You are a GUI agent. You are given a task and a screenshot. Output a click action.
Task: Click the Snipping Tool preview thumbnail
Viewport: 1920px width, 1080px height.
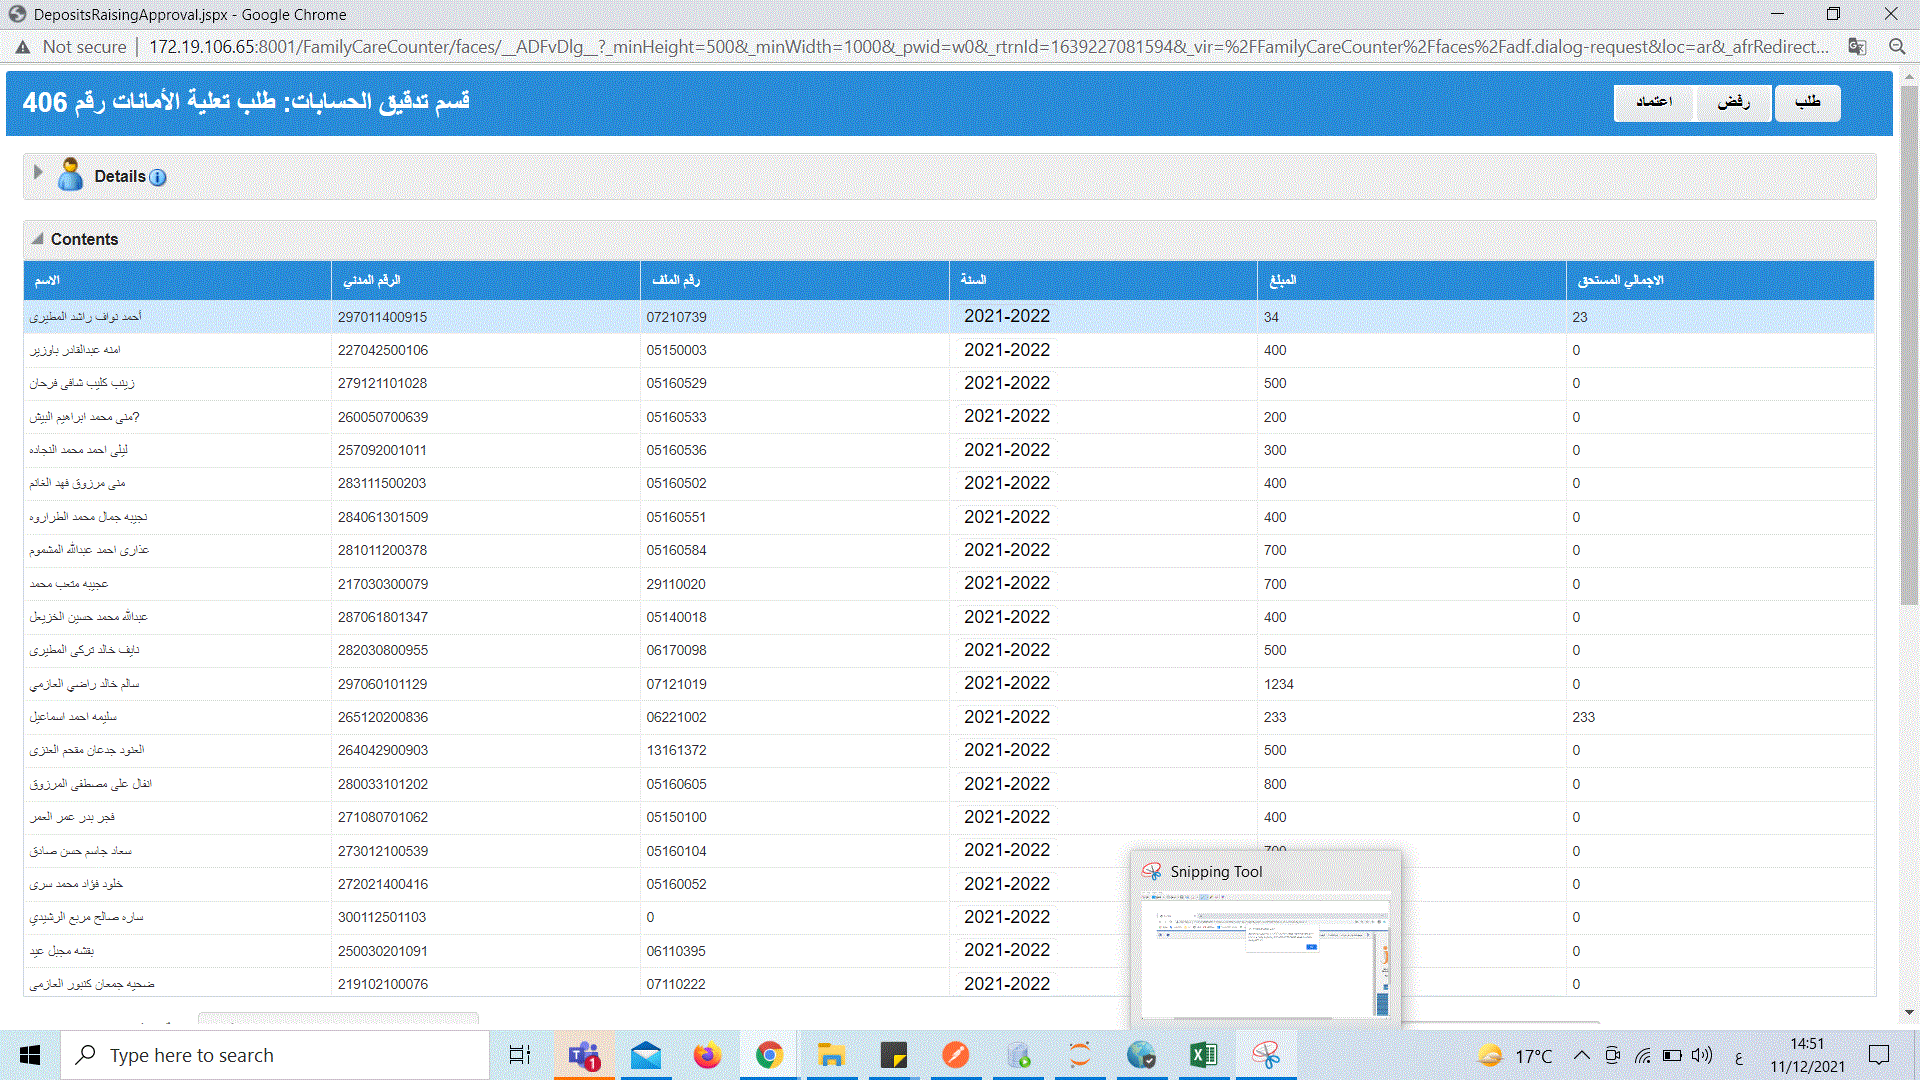[x=1266, y=956]
